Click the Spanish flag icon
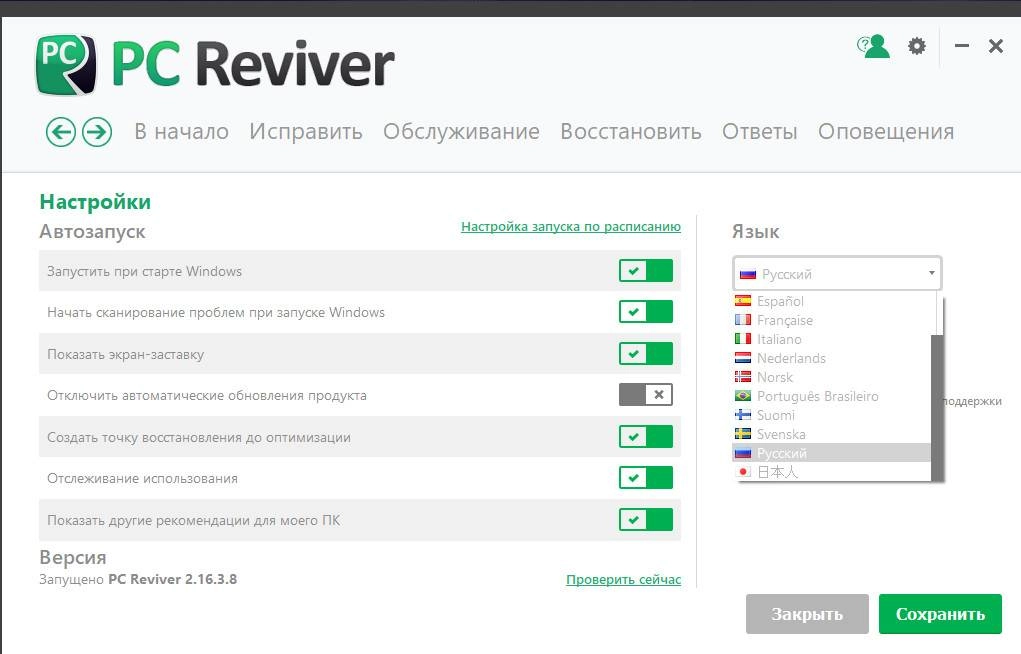The image size is (1021, 654). point(743,301)
